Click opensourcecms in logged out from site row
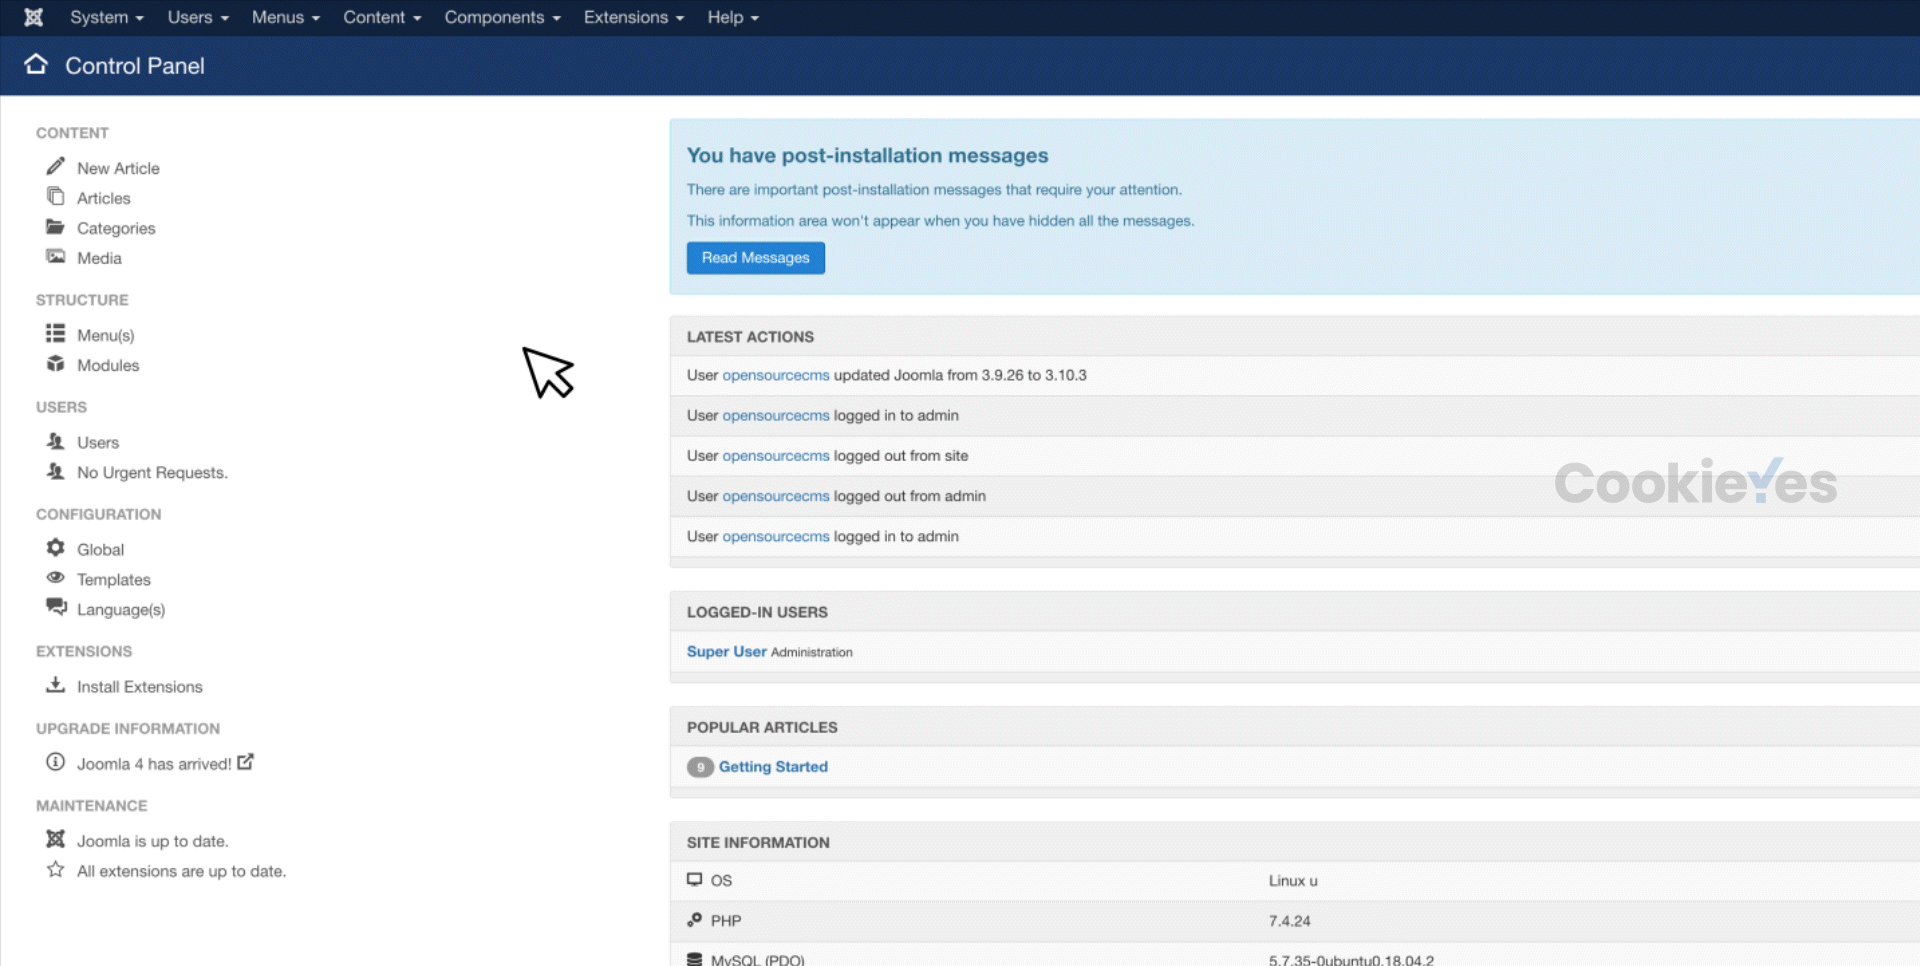 point(776,455)
